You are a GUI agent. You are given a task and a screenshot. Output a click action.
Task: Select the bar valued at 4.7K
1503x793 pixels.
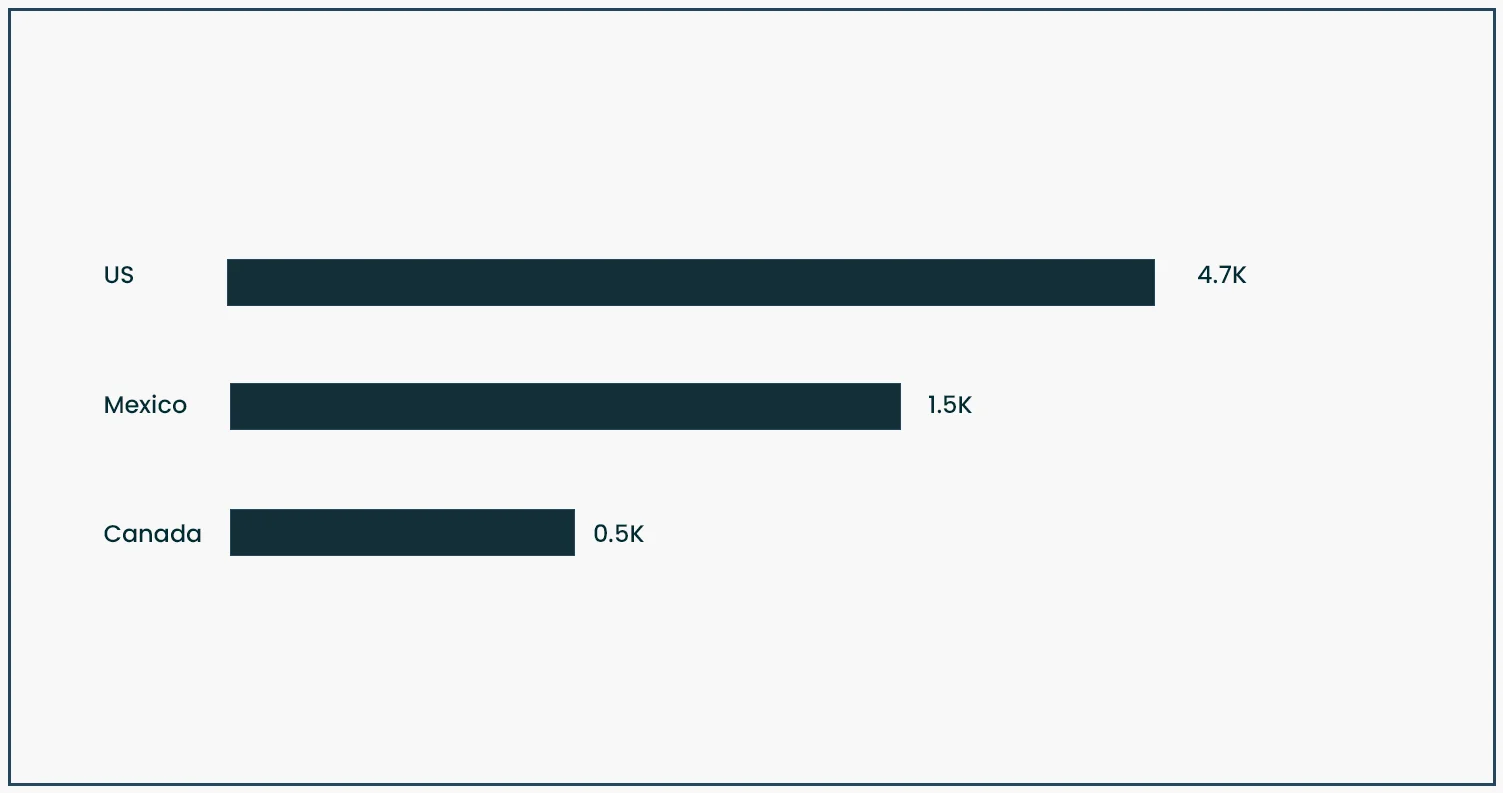click(690, 282)
